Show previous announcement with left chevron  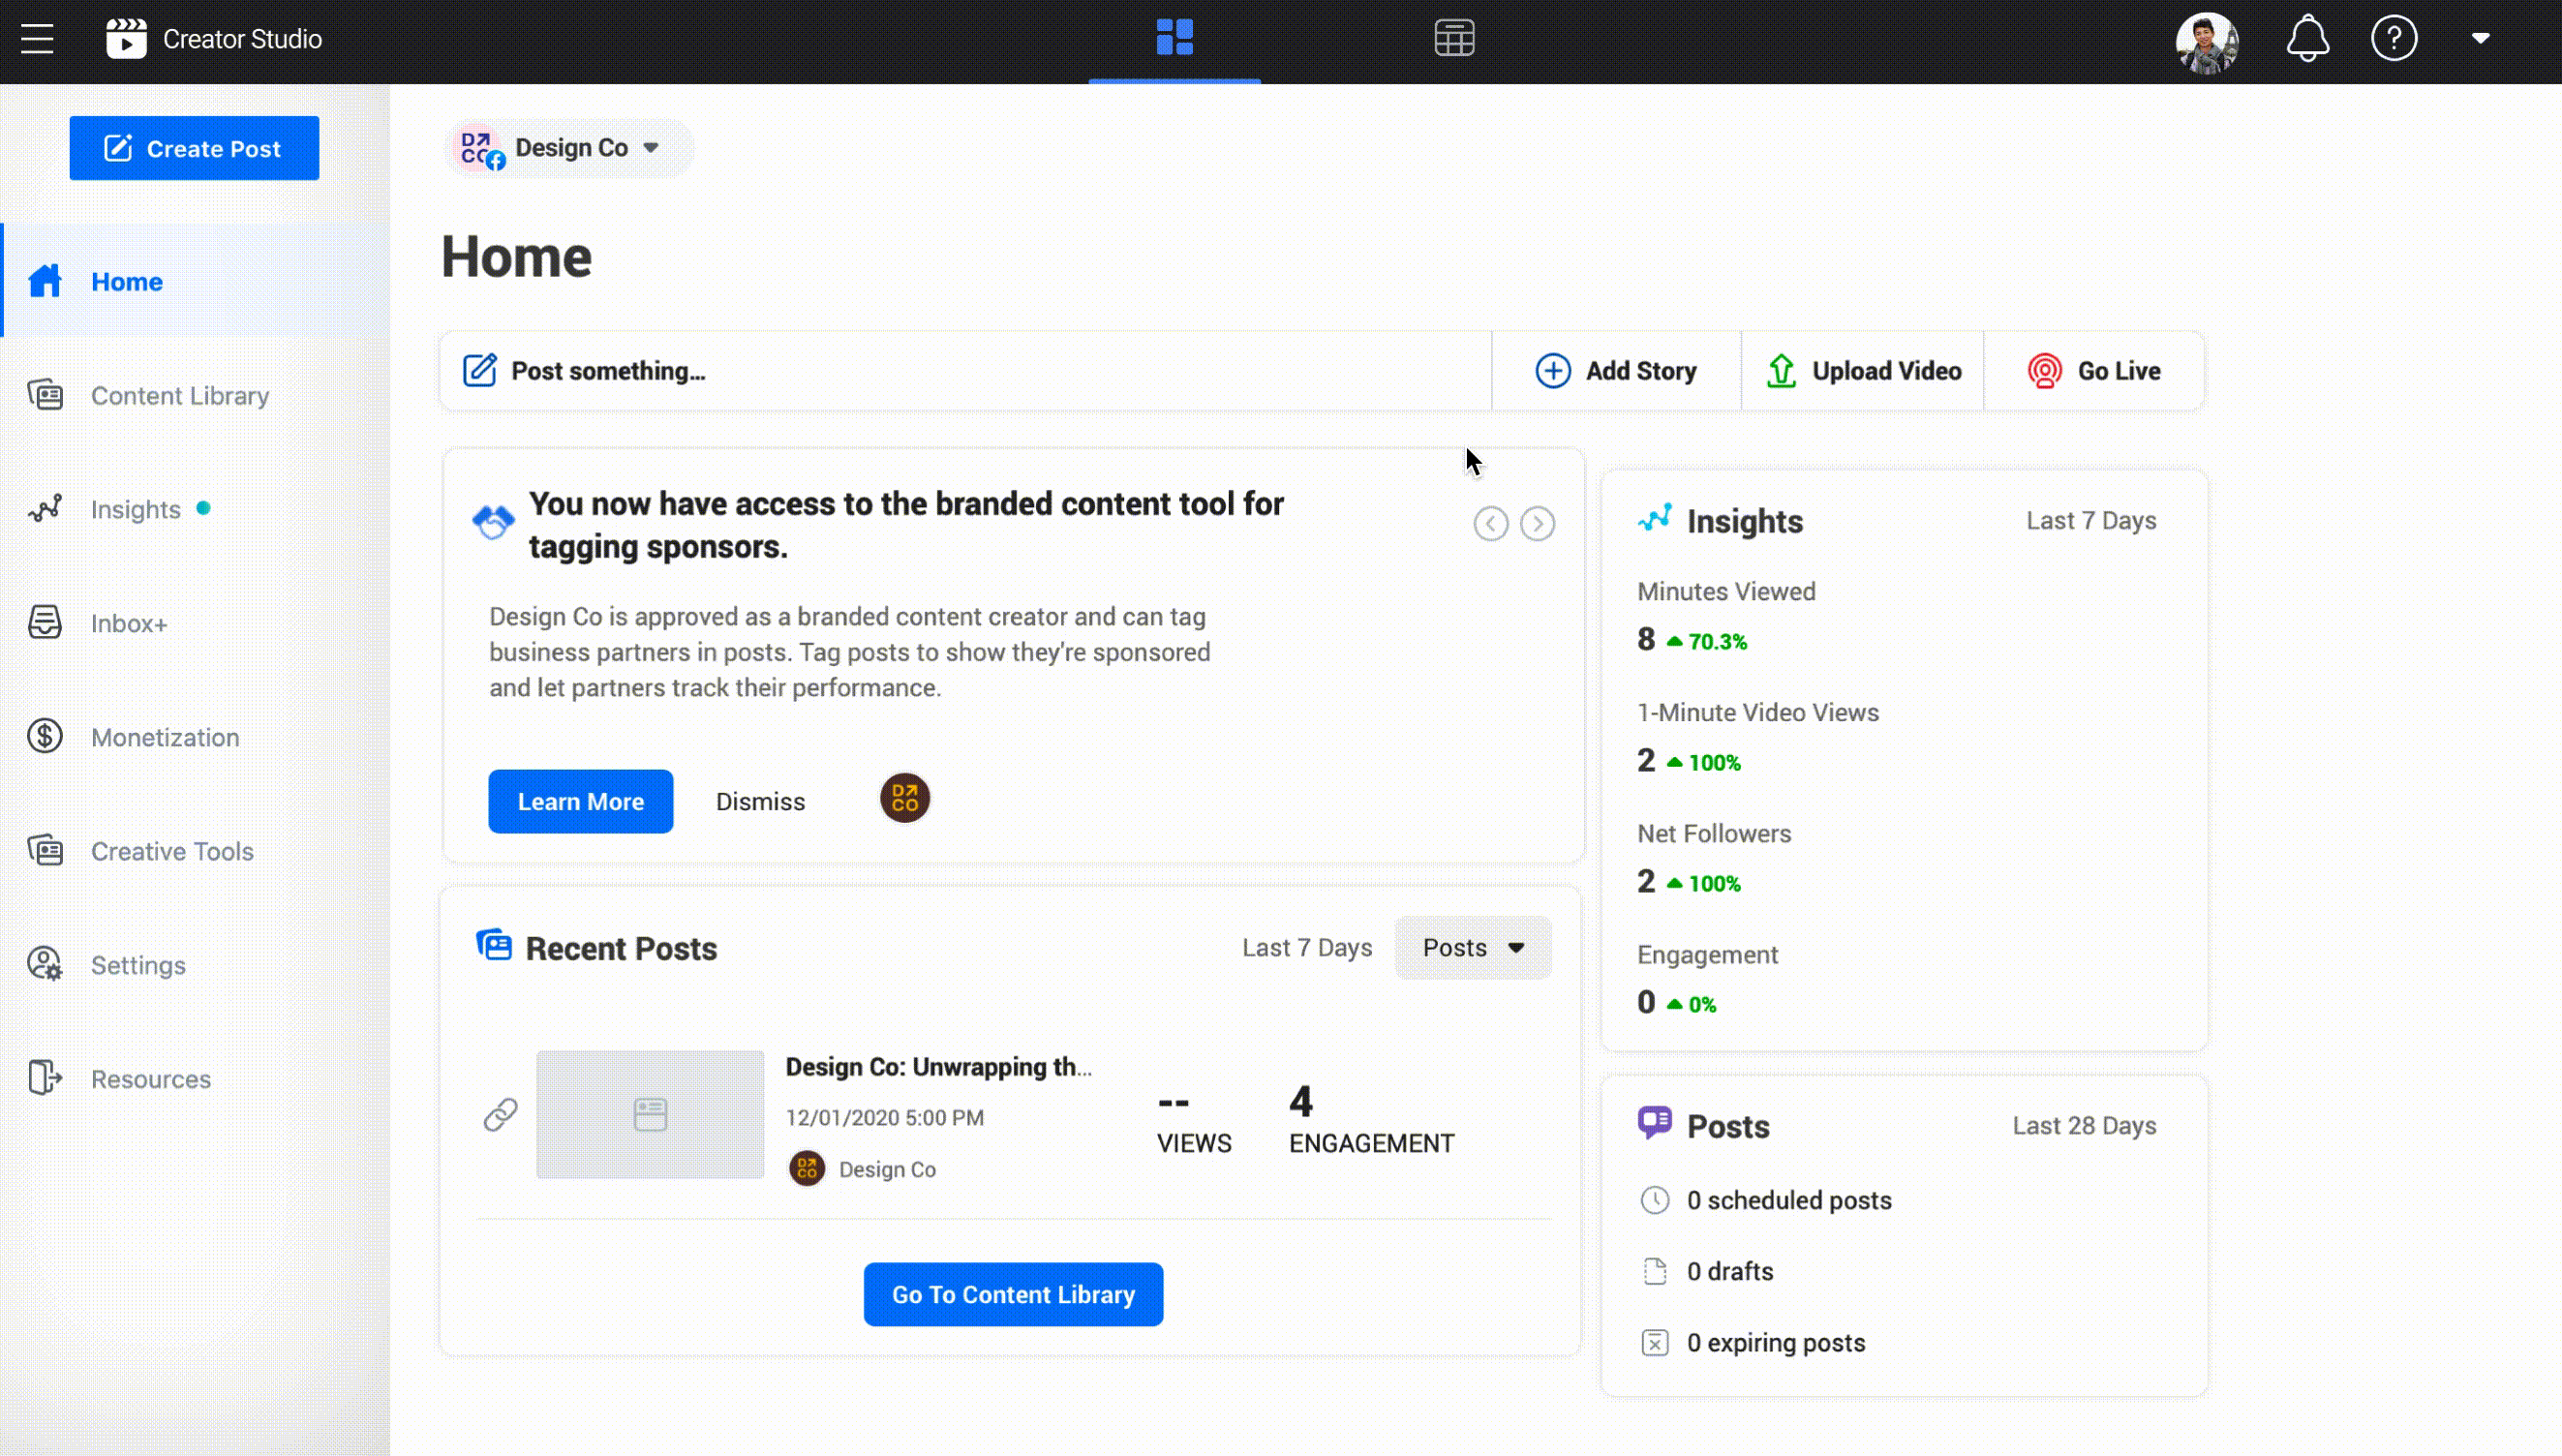coord(1490,524)
